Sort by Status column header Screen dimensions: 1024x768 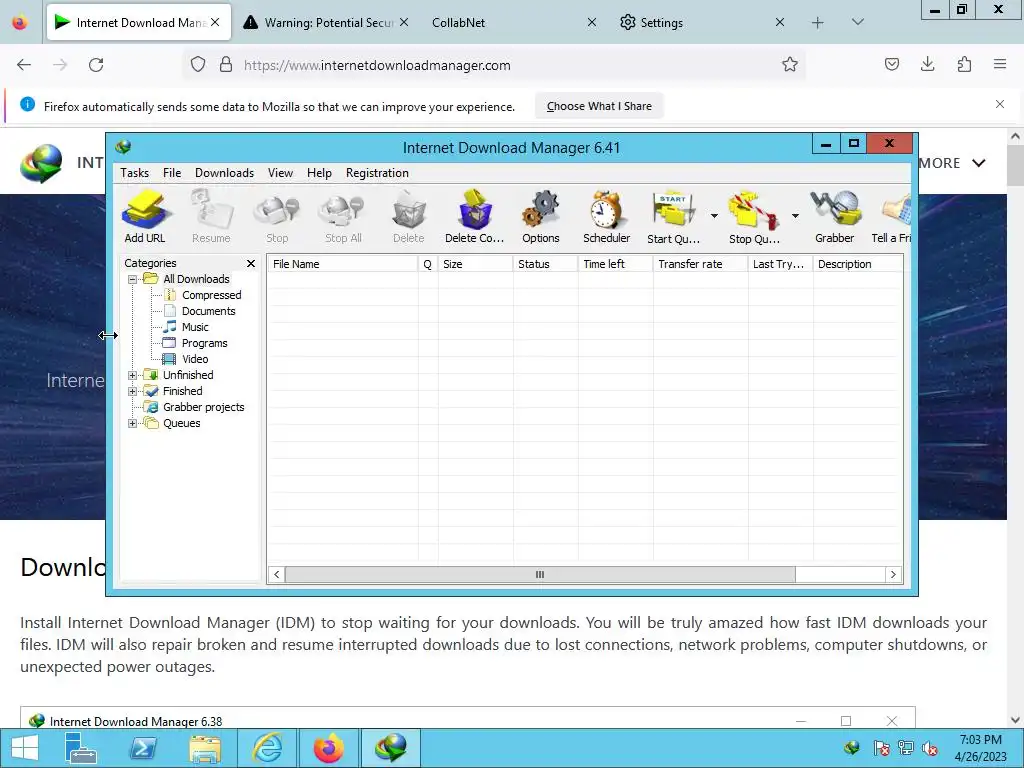pos(545,264)
